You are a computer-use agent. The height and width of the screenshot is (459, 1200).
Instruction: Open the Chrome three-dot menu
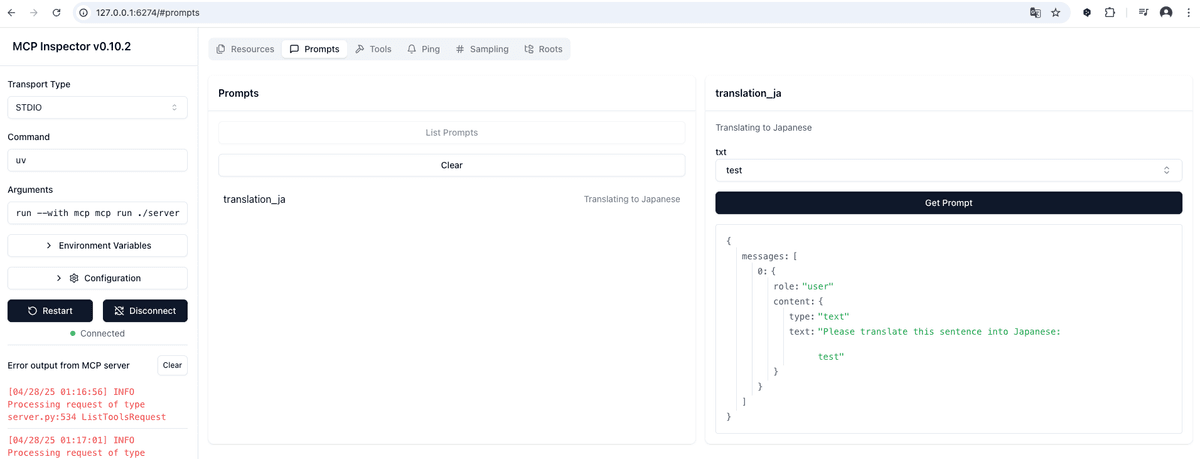point(1188,13)
